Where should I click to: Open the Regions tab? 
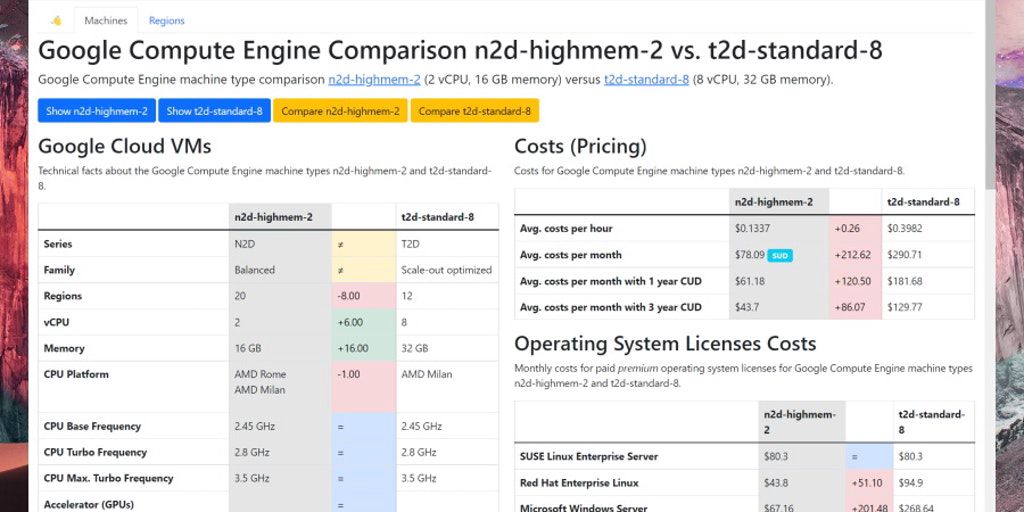[x=166, y=20]
